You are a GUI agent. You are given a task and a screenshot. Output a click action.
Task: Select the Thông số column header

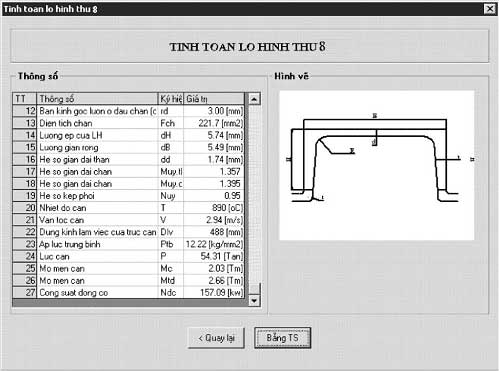point(97,99)
